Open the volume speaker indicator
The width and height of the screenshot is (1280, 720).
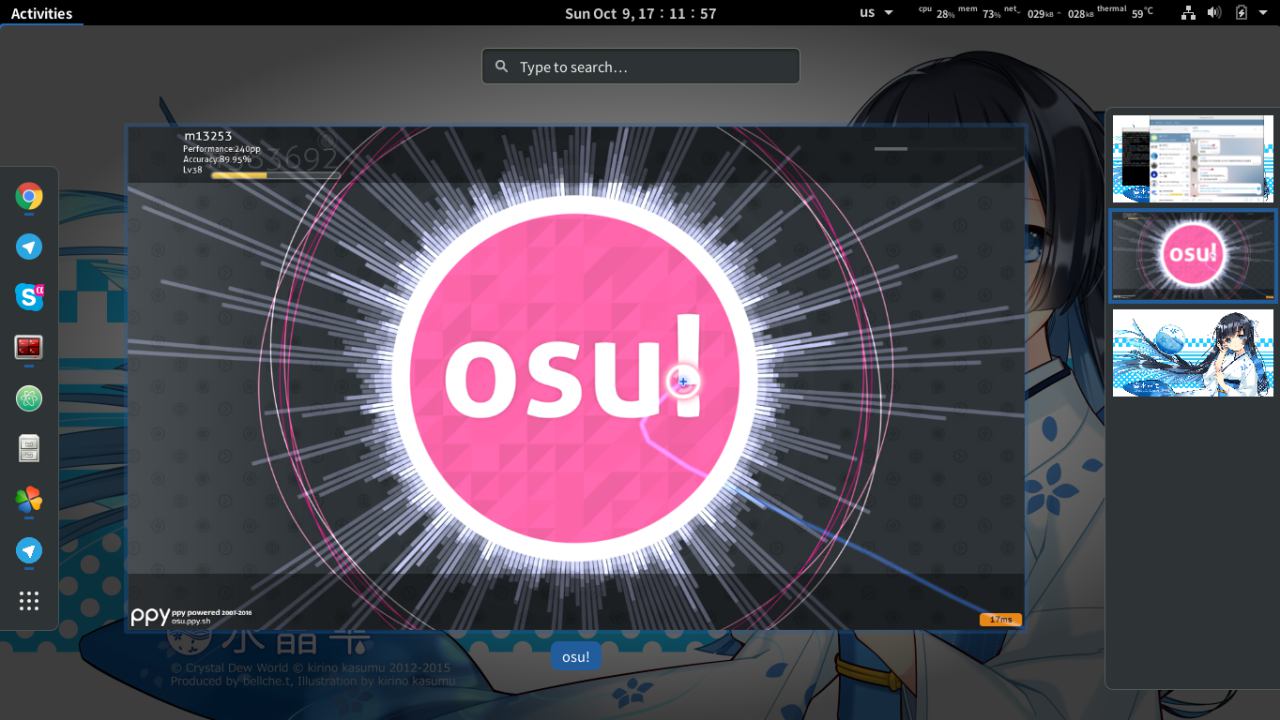(1214, 13)
